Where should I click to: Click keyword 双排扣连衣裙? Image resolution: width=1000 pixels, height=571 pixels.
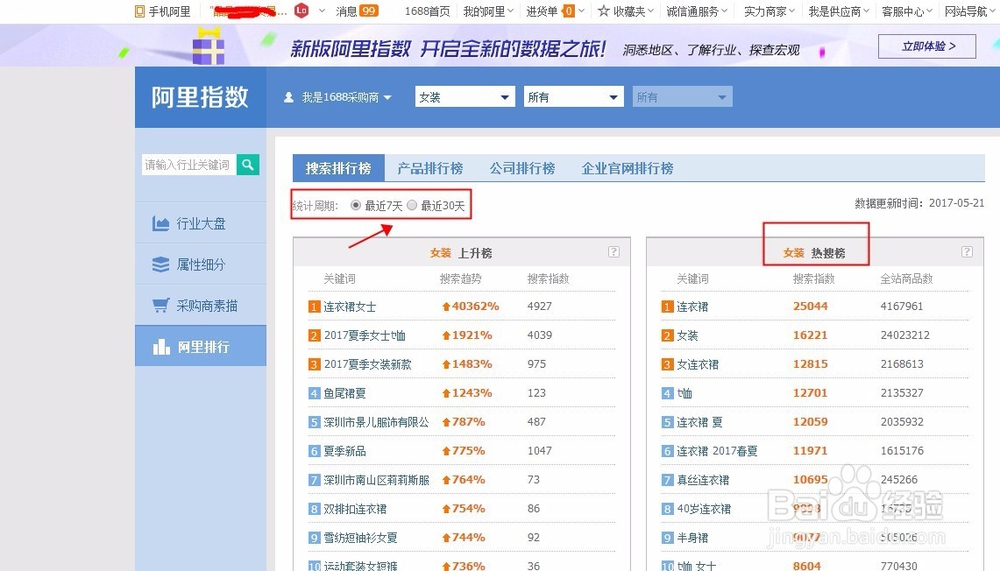(x=355, y=509)
